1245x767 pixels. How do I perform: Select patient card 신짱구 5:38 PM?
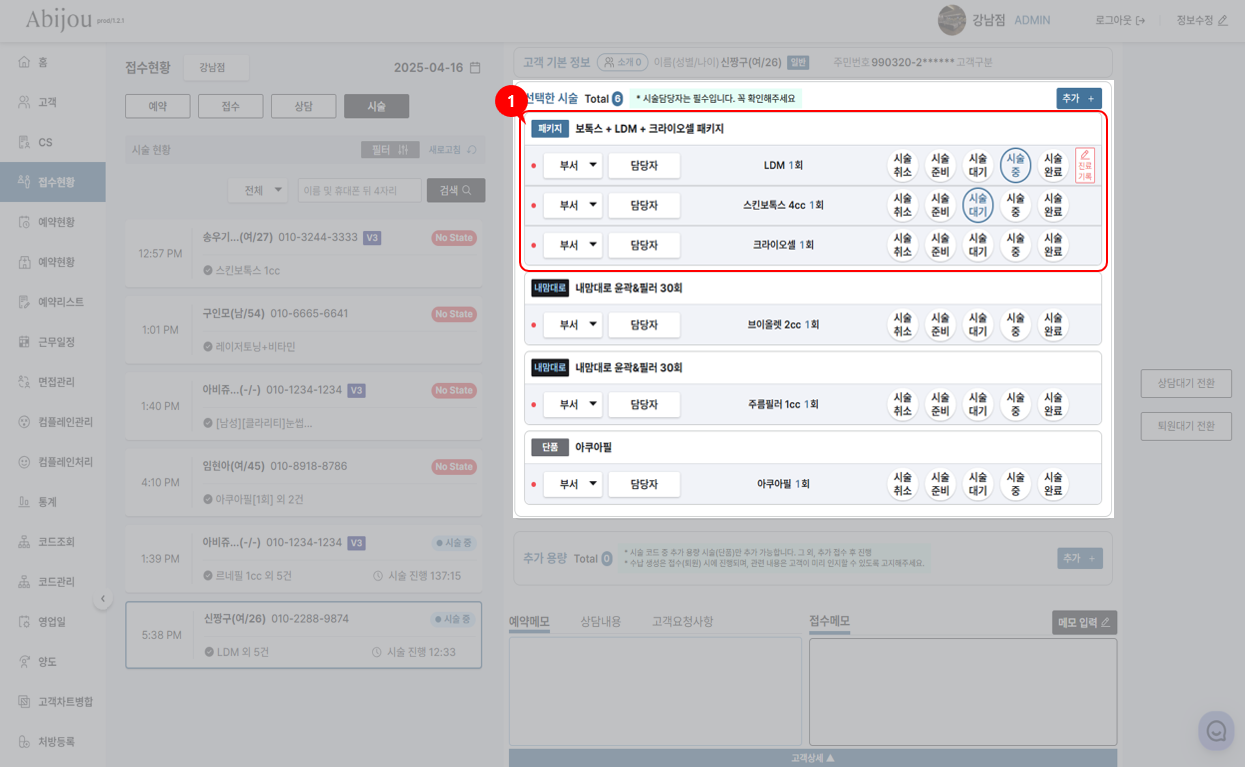pyautogui.click(x=304, y=635)
